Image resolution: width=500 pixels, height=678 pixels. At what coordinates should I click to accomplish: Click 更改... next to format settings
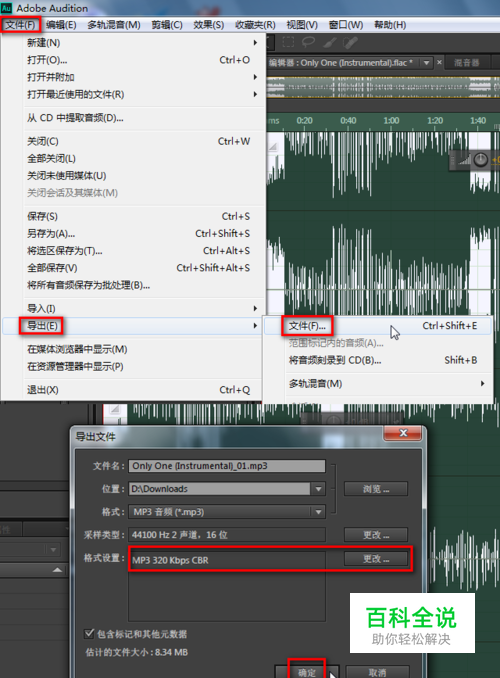(376, 559)
